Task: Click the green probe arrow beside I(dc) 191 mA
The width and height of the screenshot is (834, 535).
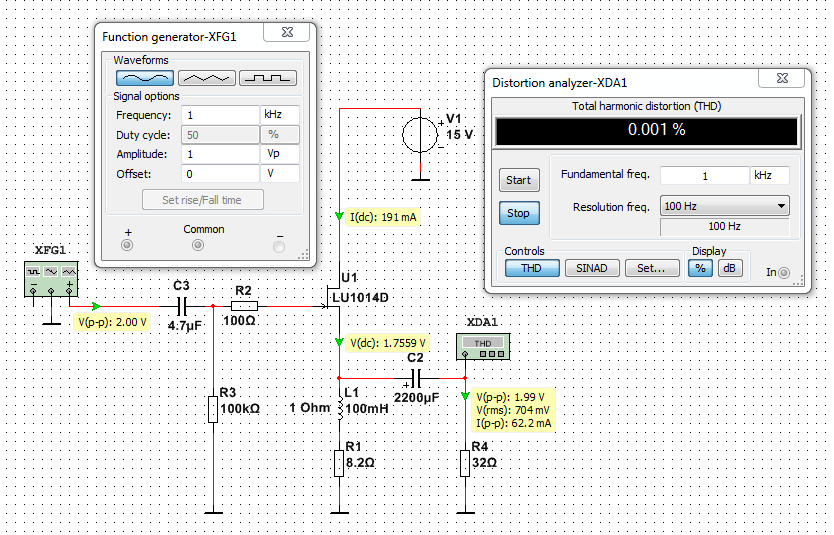Action: (x=339, y=216)
